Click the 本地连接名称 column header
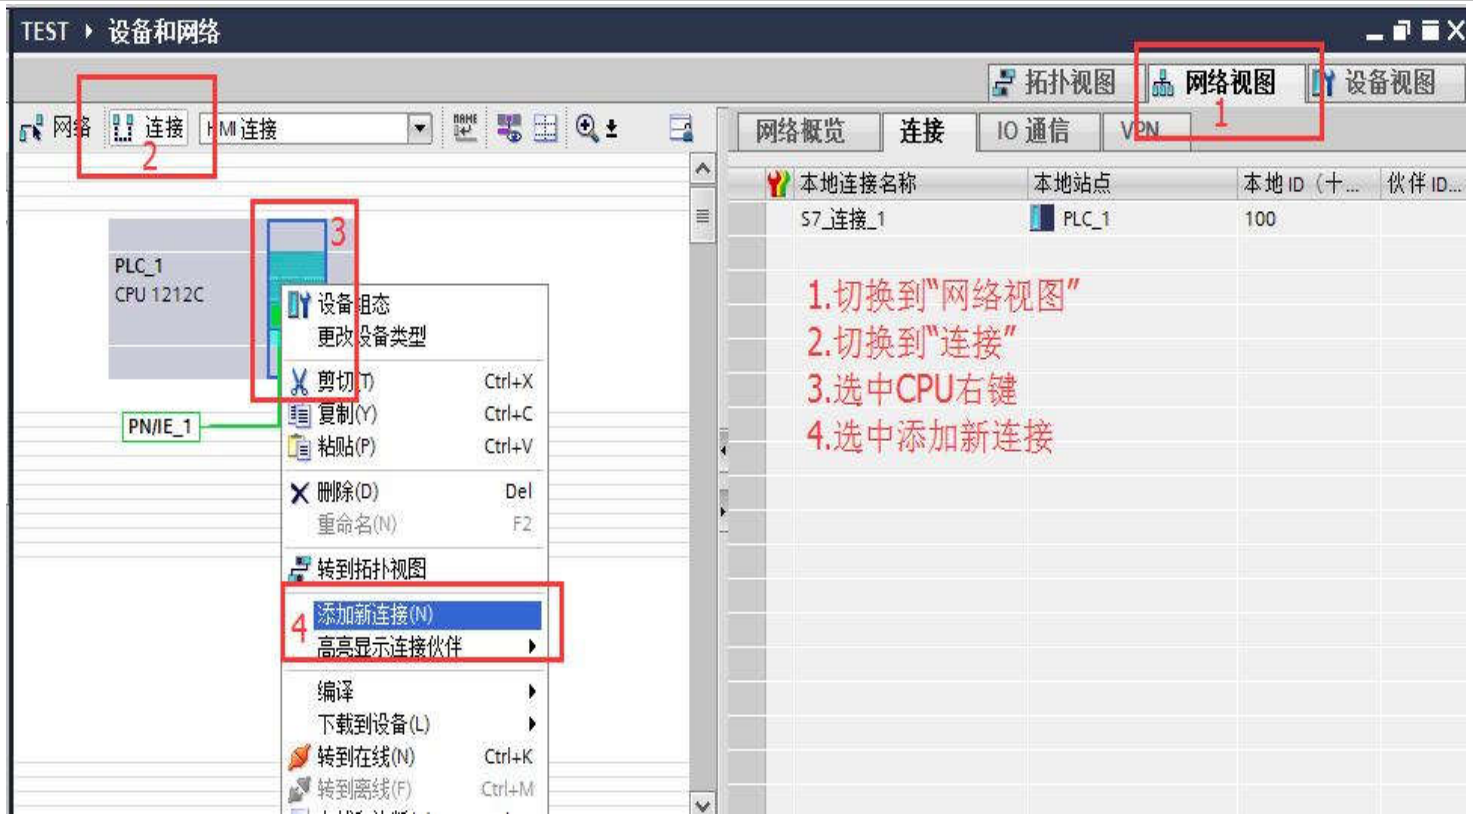This screenshot has height=820, width=1473. [857, 183]
